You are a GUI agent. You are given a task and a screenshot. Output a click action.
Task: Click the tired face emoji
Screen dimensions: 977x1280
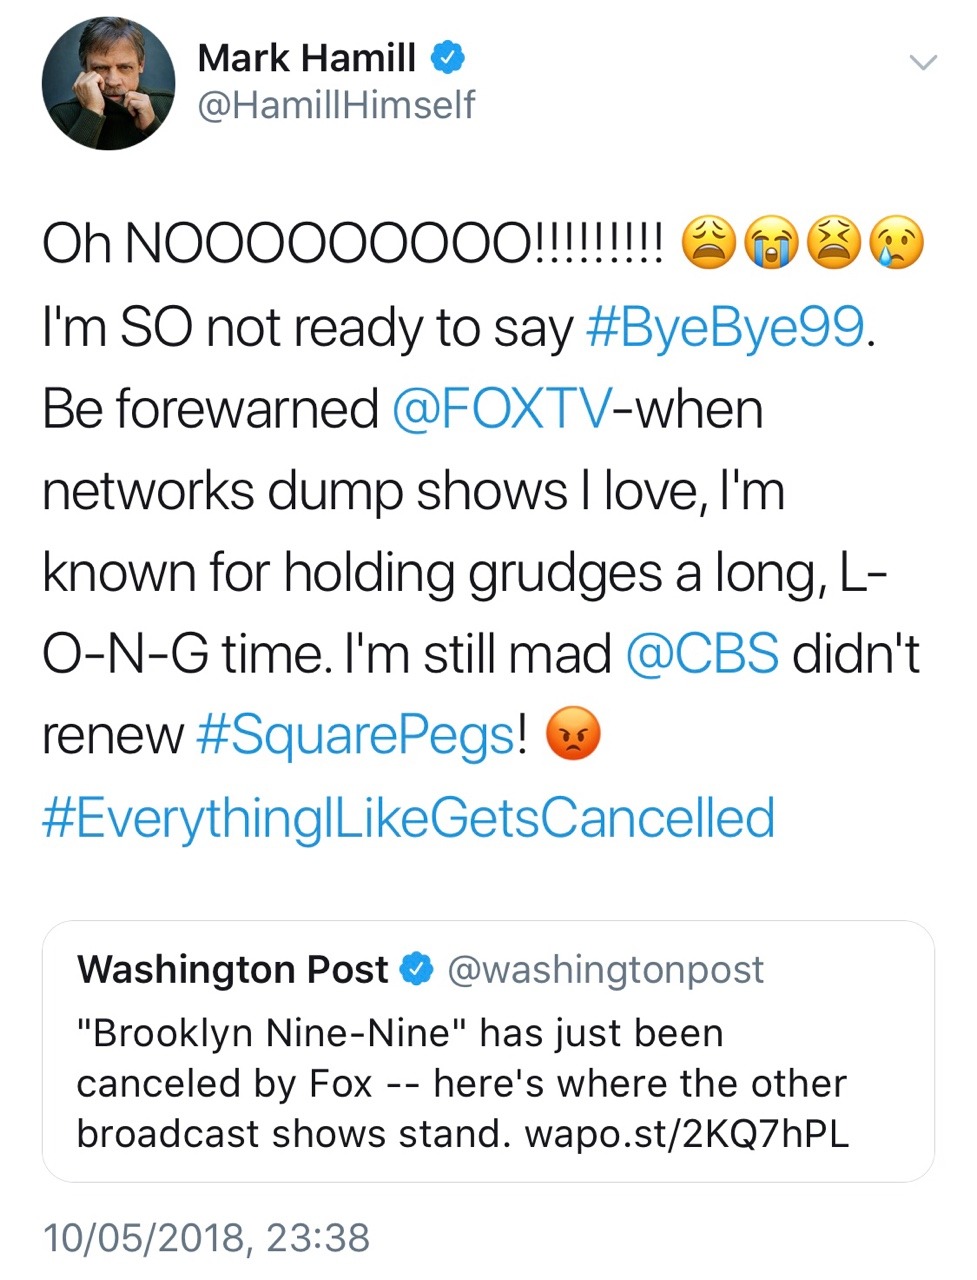pyautogui.click(x=834, y=245)
